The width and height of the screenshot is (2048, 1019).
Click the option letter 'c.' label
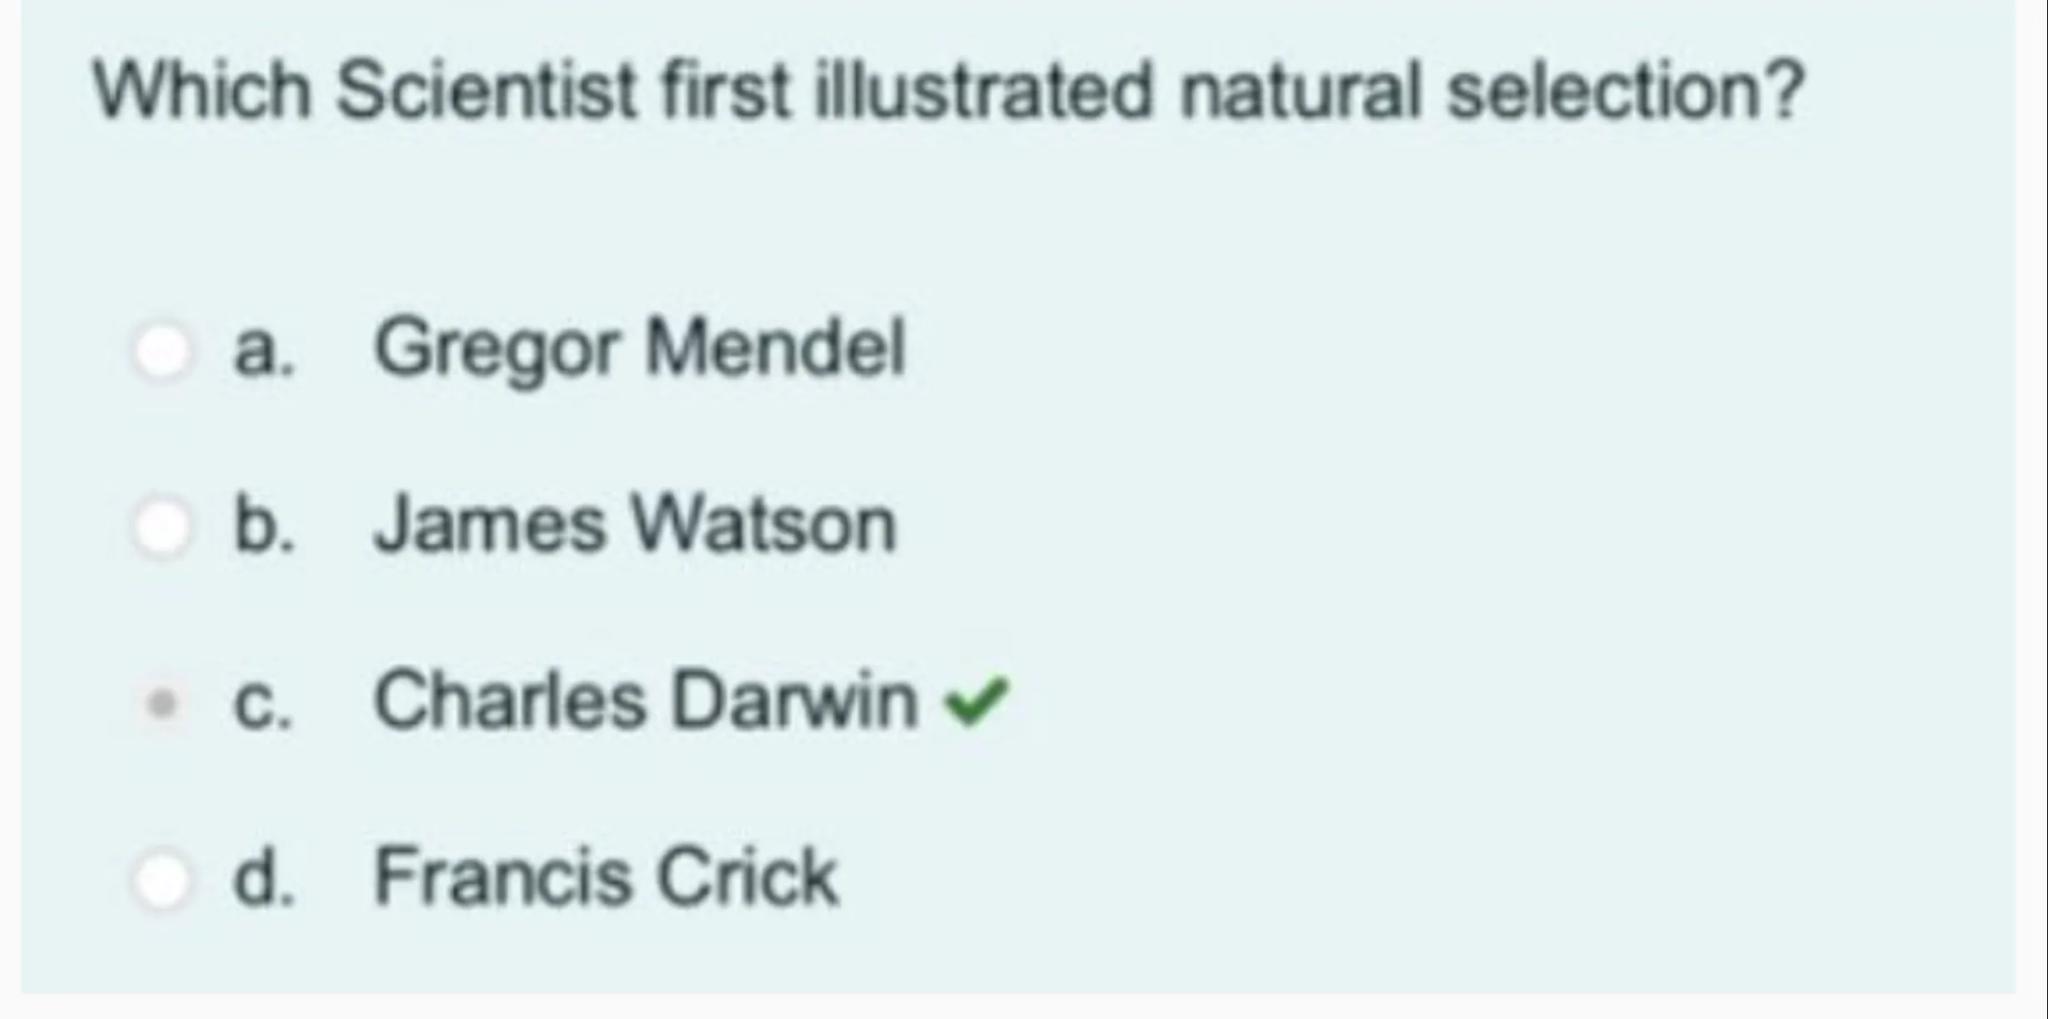[x=263, y=702]
